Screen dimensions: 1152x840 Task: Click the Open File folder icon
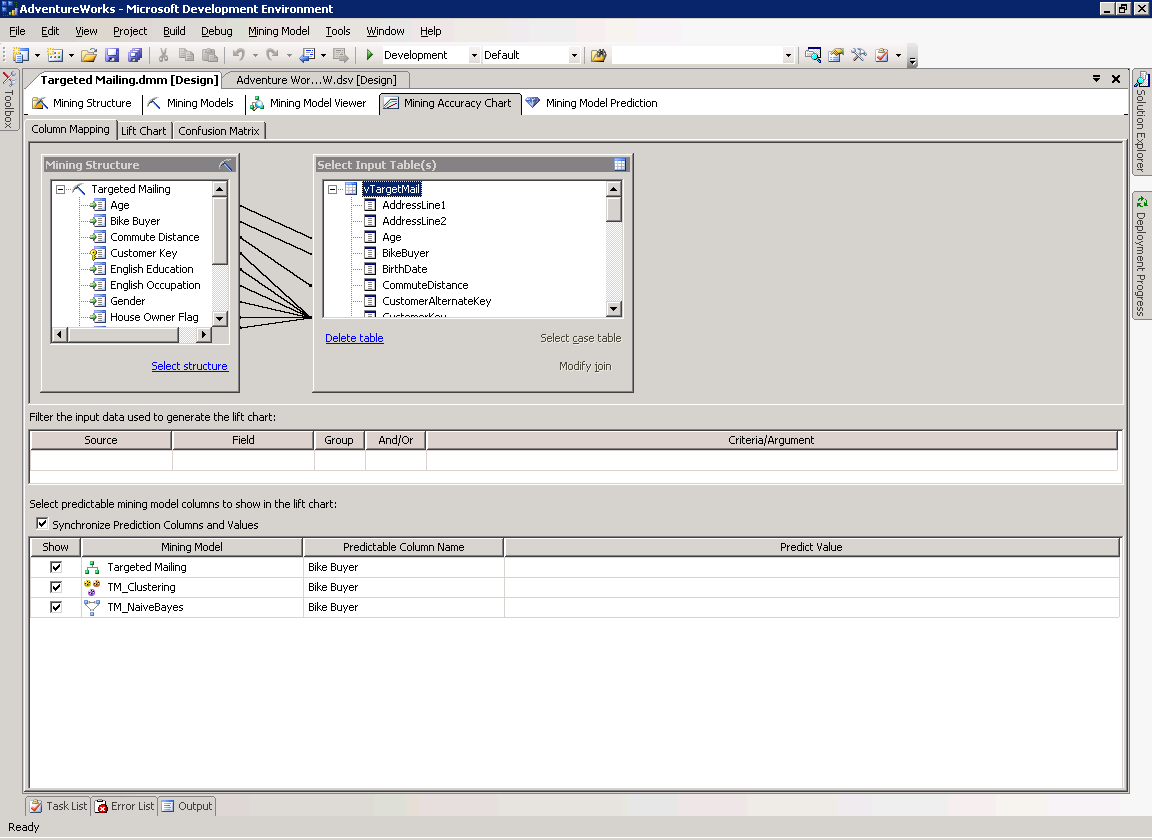click(89, 55)
